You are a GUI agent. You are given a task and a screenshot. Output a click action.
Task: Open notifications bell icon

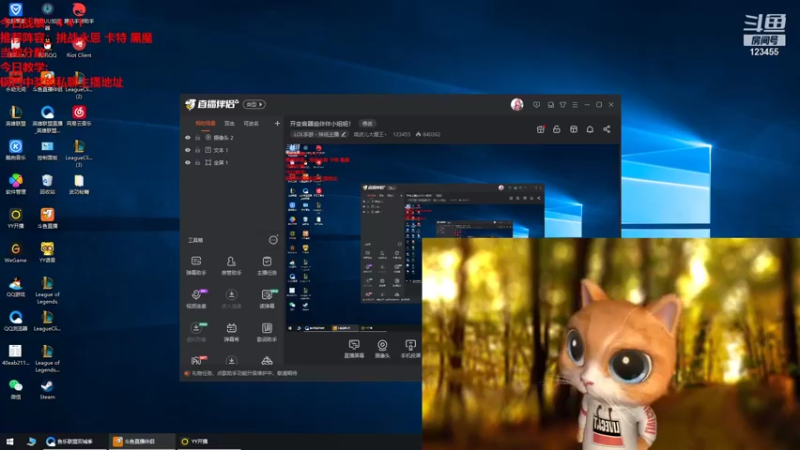(x=590, y=129)
